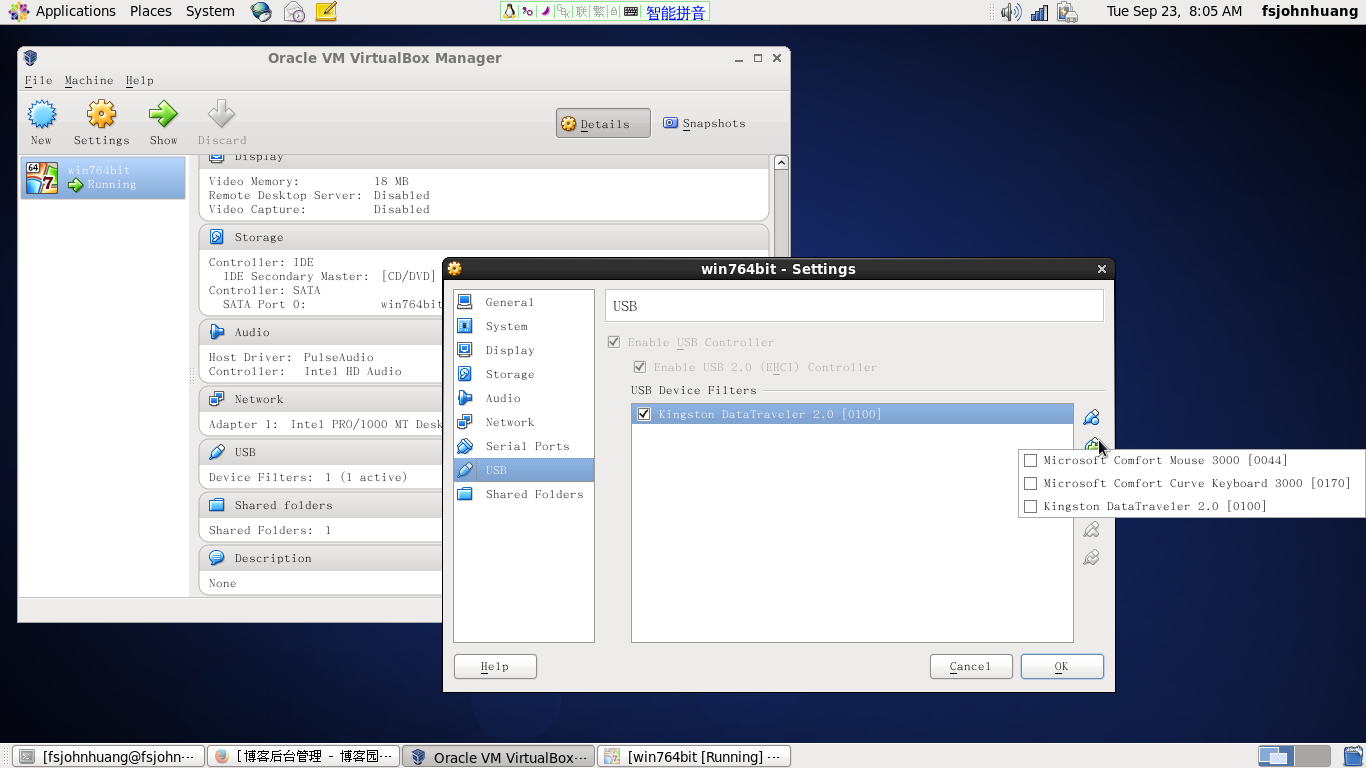The width and height of the screenshot is (1366, 768).
Task: Open the fsjohnhuang user menu
Action: coord(1309,11)
